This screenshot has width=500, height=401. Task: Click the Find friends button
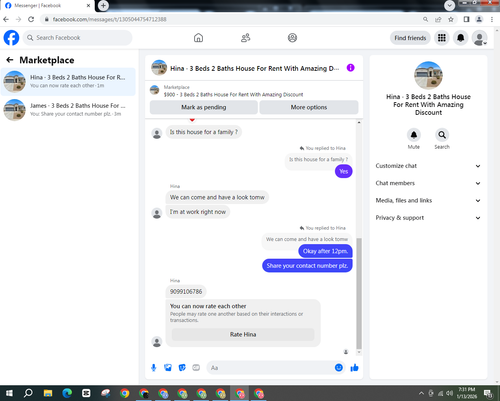pos(410,38)
